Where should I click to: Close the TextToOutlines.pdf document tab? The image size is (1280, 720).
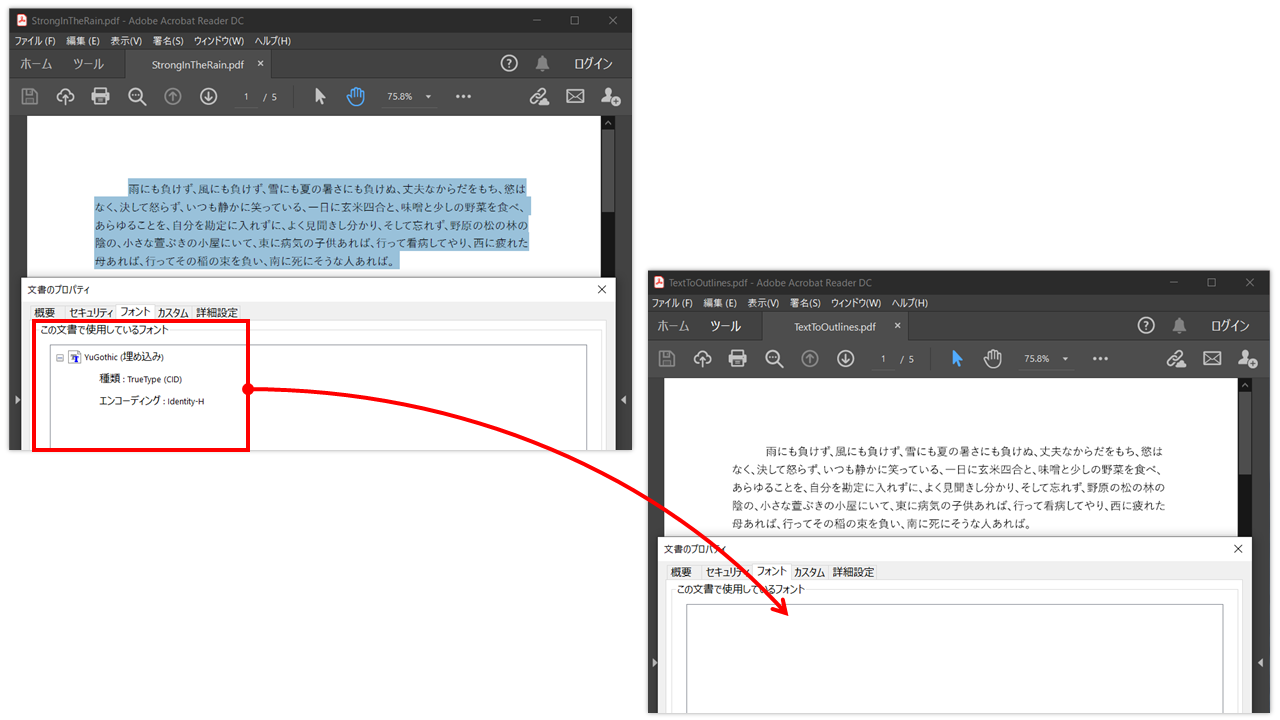[897, 325]
